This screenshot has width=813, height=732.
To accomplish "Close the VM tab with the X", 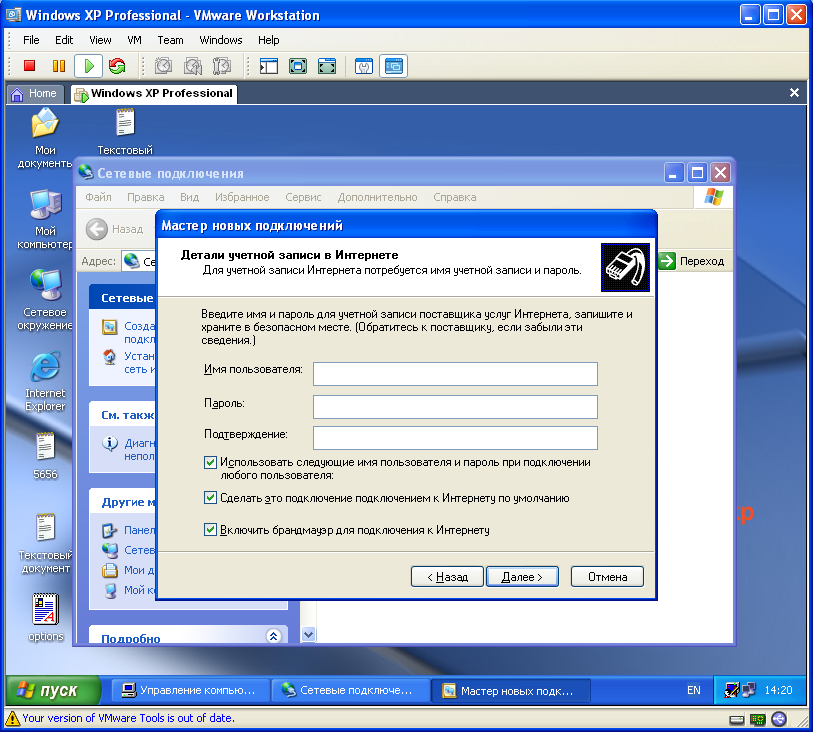I will [x=794, y=93].
